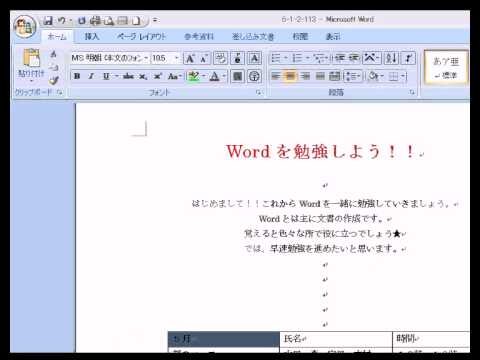The image size is (480, 360).
Task: Toggle subscript formatting
Action: [x=143, y=76]
